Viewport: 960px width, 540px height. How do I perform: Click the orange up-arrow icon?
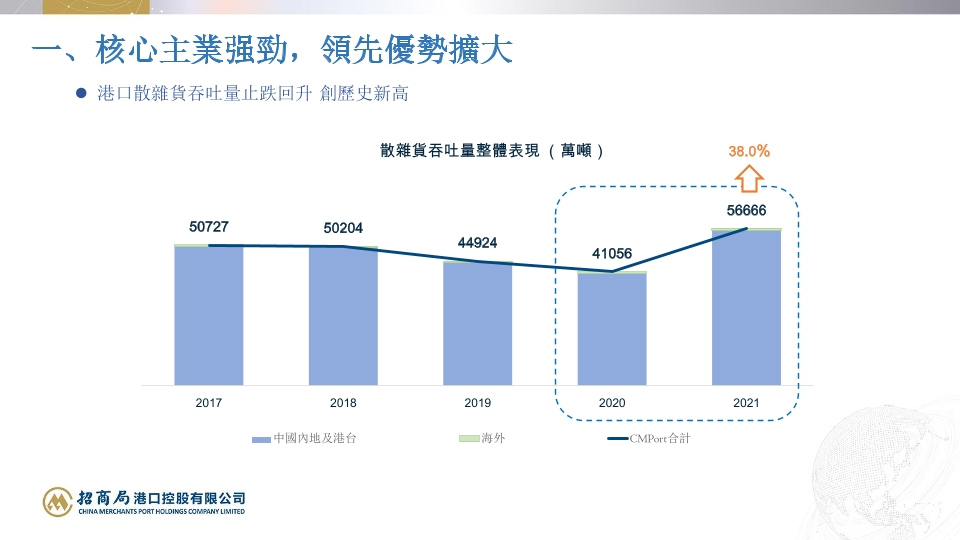(x=749, y=179)
